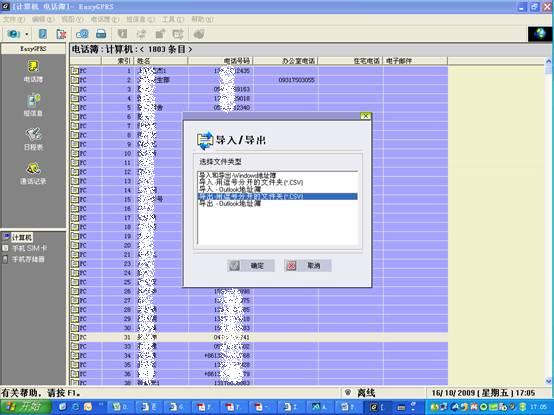Click the blue mobile phone toolbar icon
This screenshot has height=415, width=554.
click(x=42, y=34)
